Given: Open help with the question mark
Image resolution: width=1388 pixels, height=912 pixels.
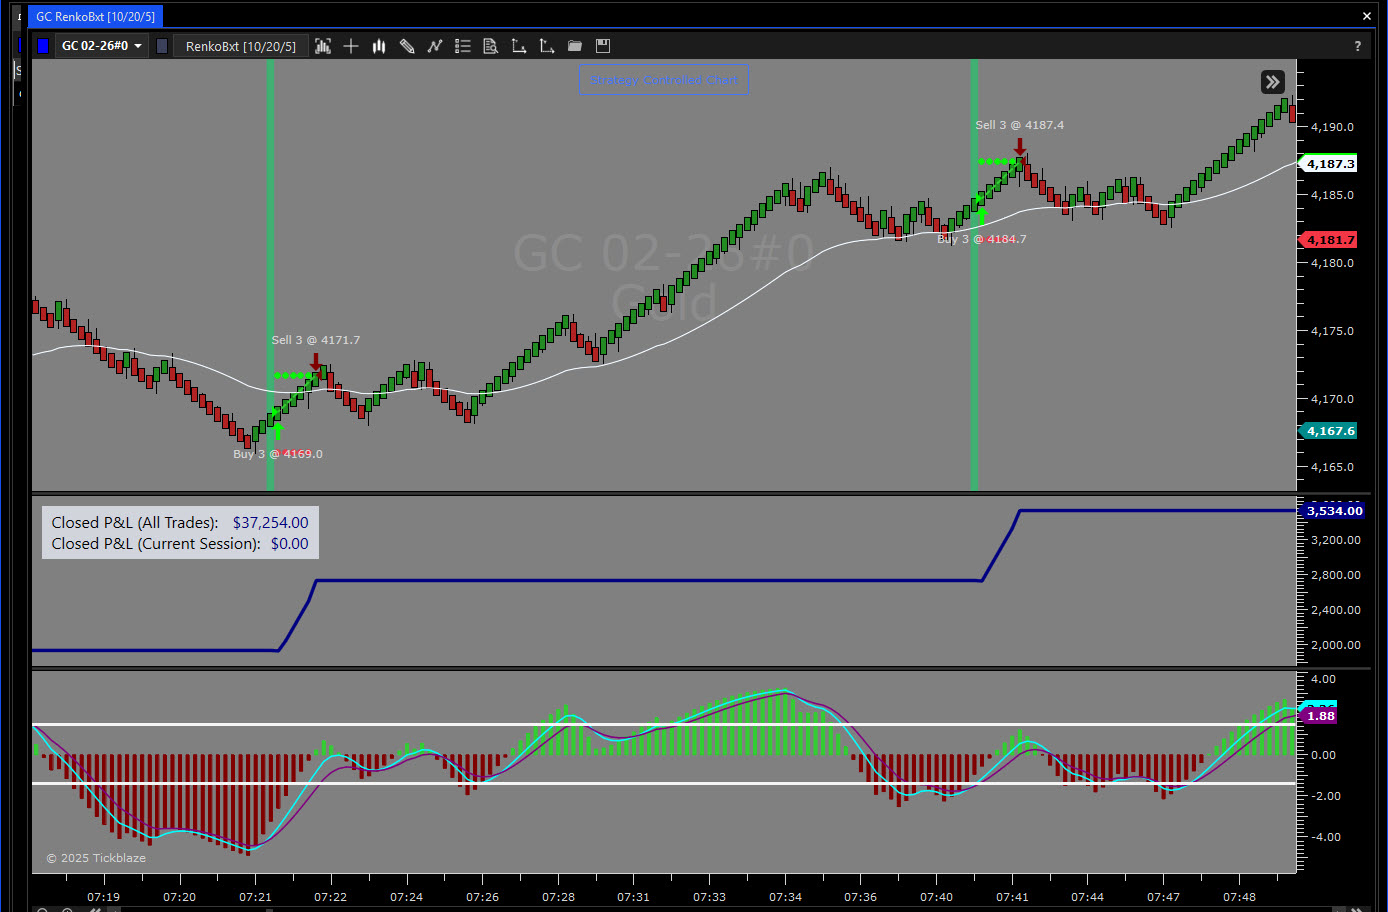Looking at the screenshot, I should (1357, 46).
